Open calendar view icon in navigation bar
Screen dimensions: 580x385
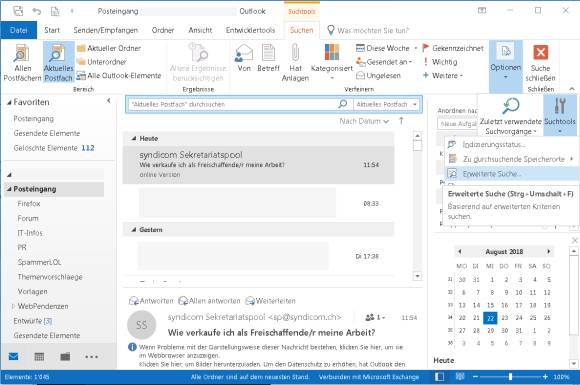[x=39, y=357]
